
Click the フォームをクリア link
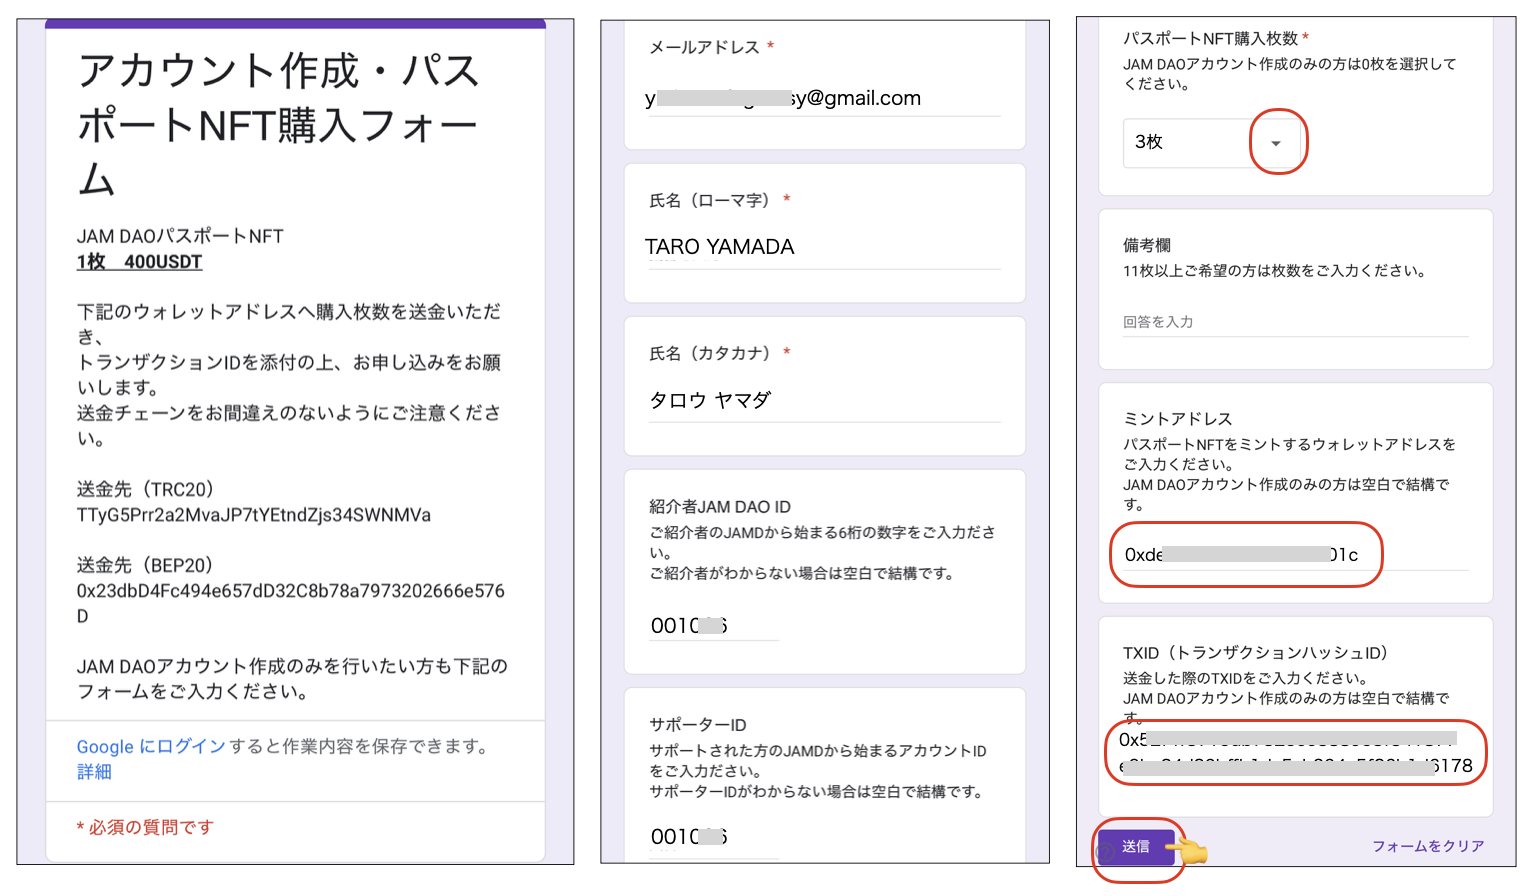[x=1427, y=846]
